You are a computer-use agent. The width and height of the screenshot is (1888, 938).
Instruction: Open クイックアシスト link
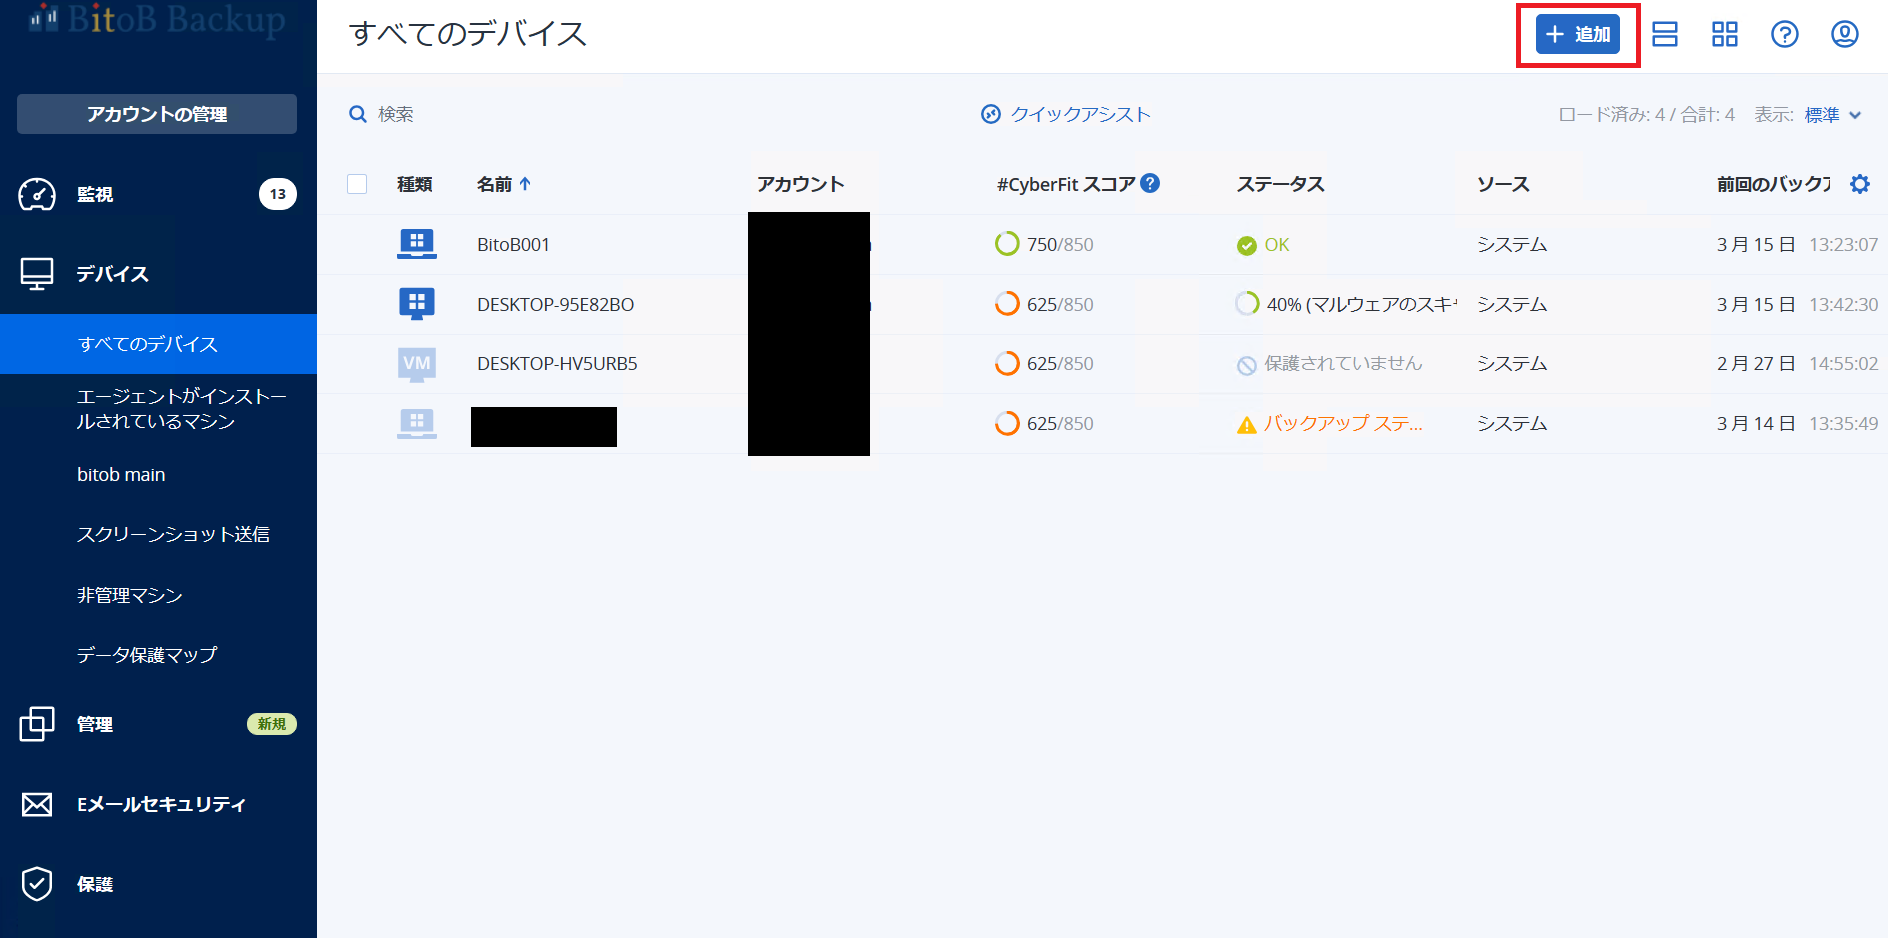click(1081, 114)
